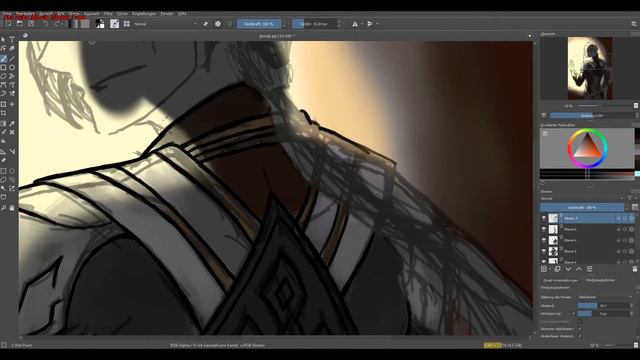Open the layer filter funnel menu
Image resolution: width=640 pixels, height=360 pixels.
(x=630, y=199)
